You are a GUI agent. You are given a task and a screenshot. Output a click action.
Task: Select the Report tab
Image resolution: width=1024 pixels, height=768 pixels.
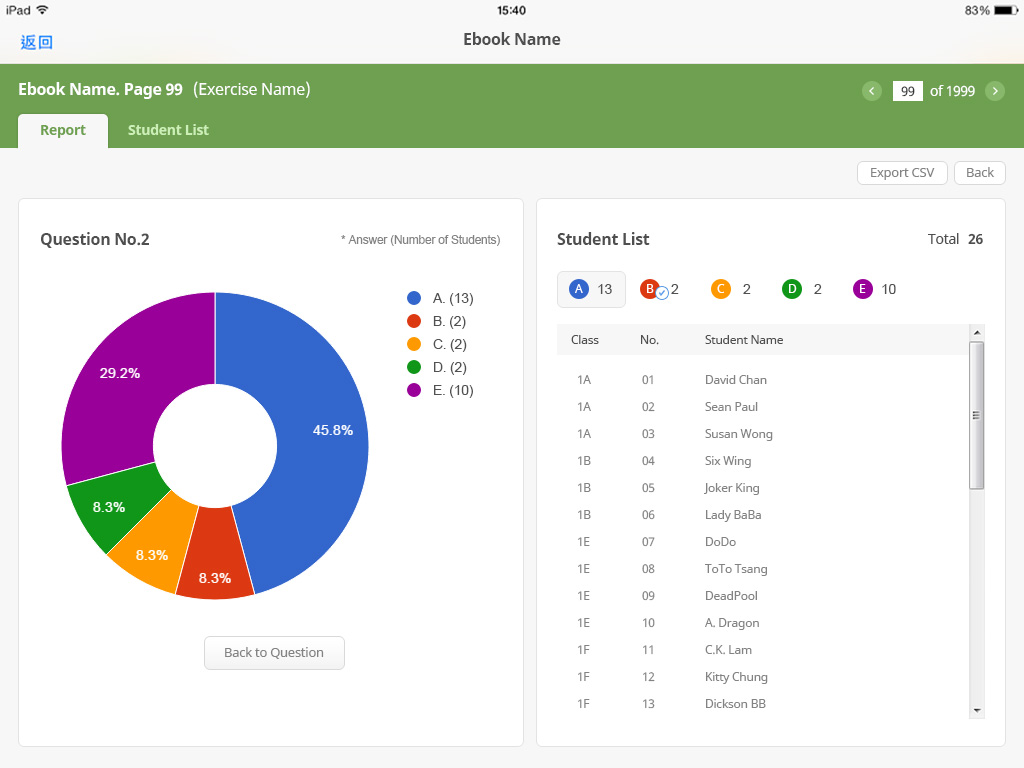(x=63, y=130)
